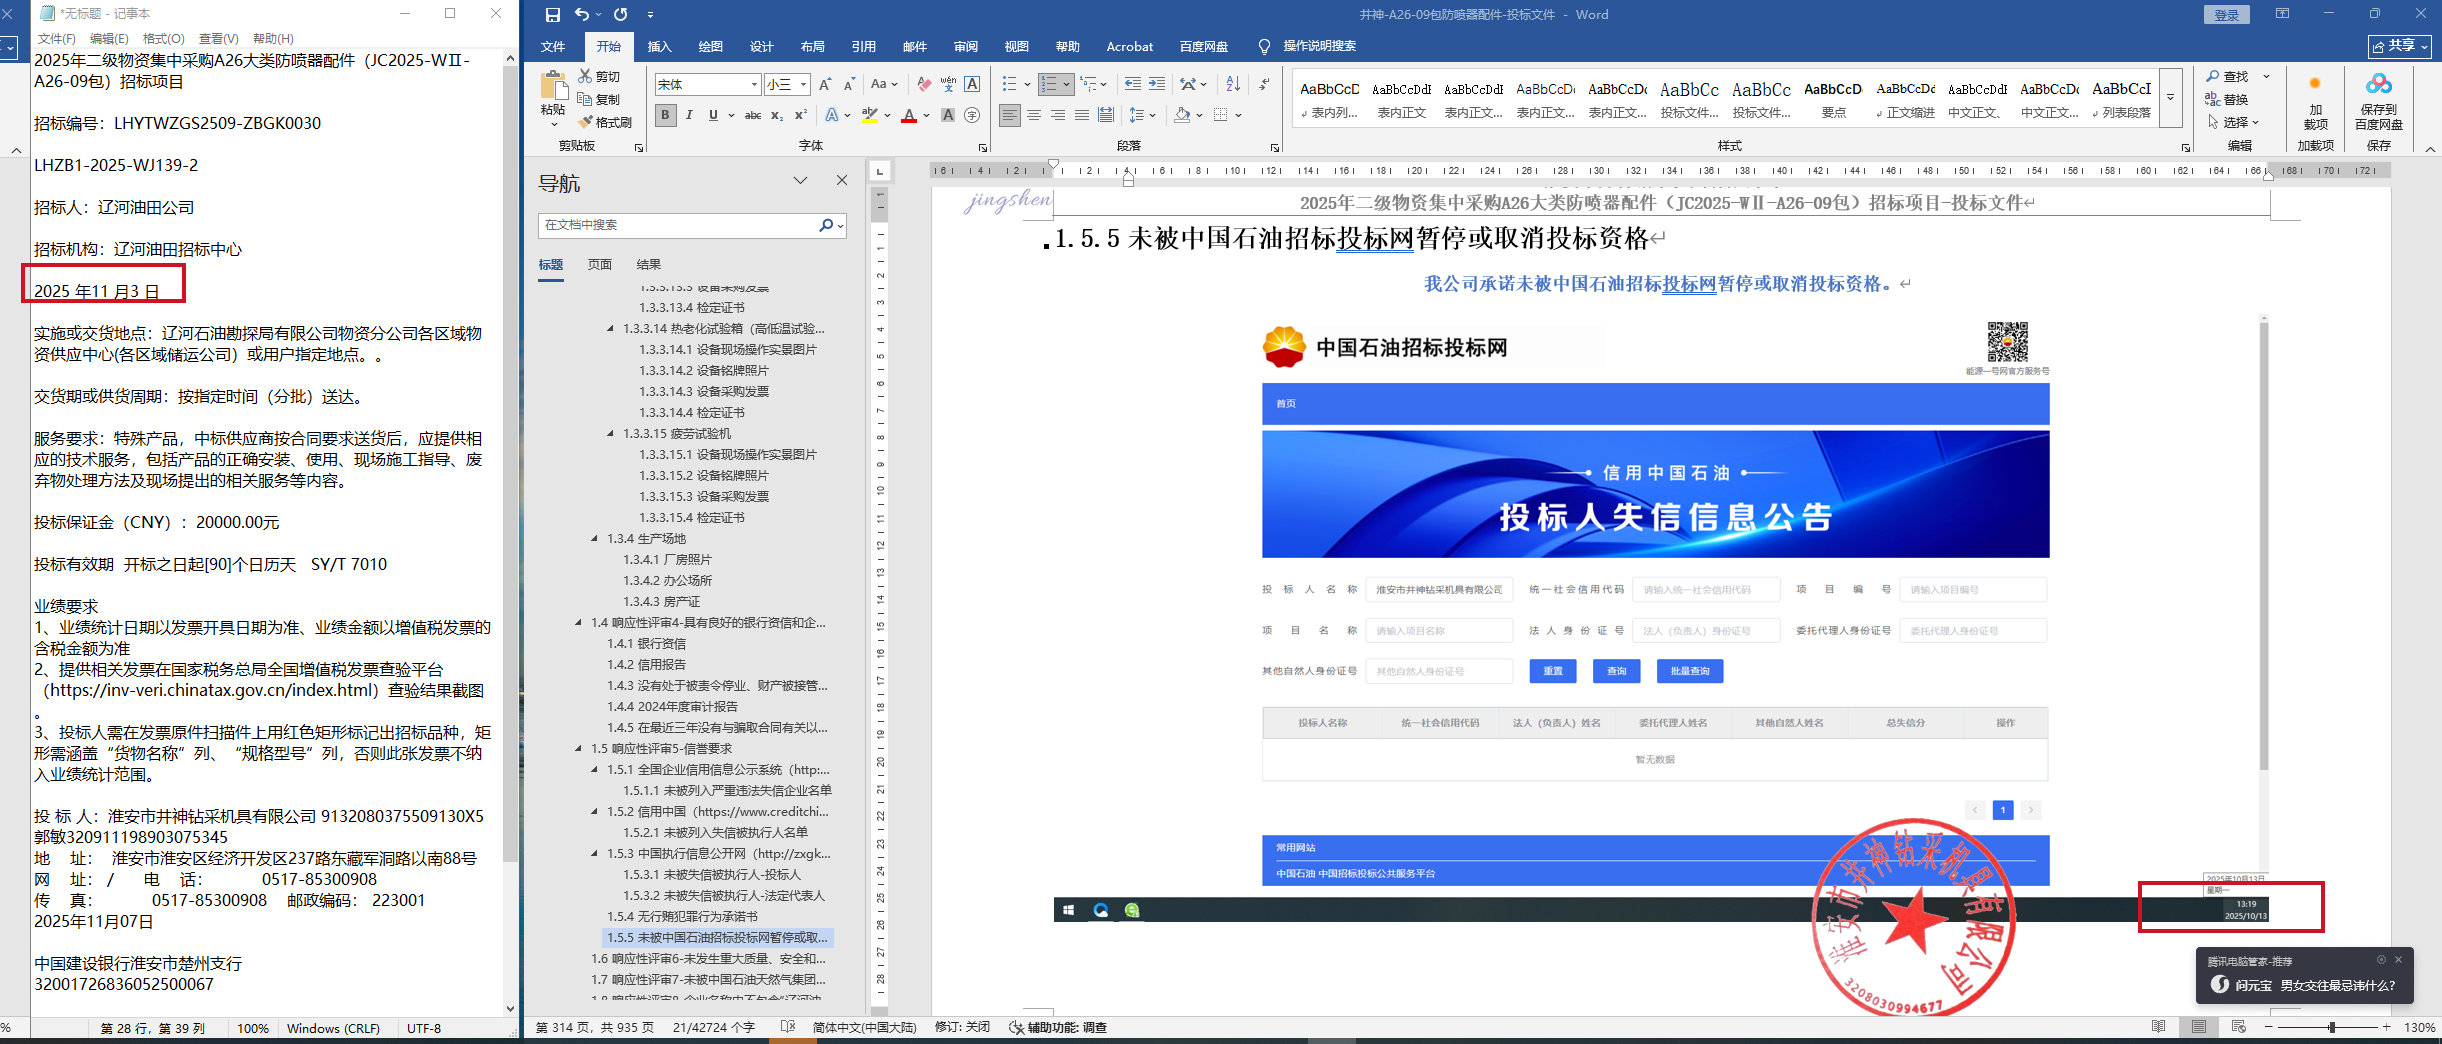Click the distributed alignment icon
The width and height of the screenshot is (2442, 1044).
click(x=1106, y=116)
